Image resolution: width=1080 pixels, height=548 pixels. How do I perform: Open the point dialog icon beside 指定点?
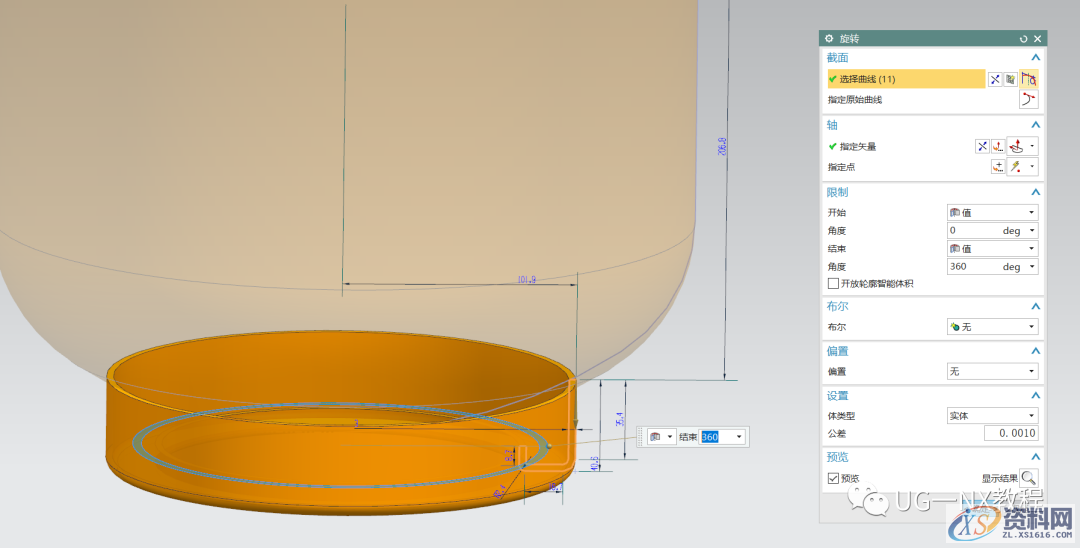(x=998, y=167)
